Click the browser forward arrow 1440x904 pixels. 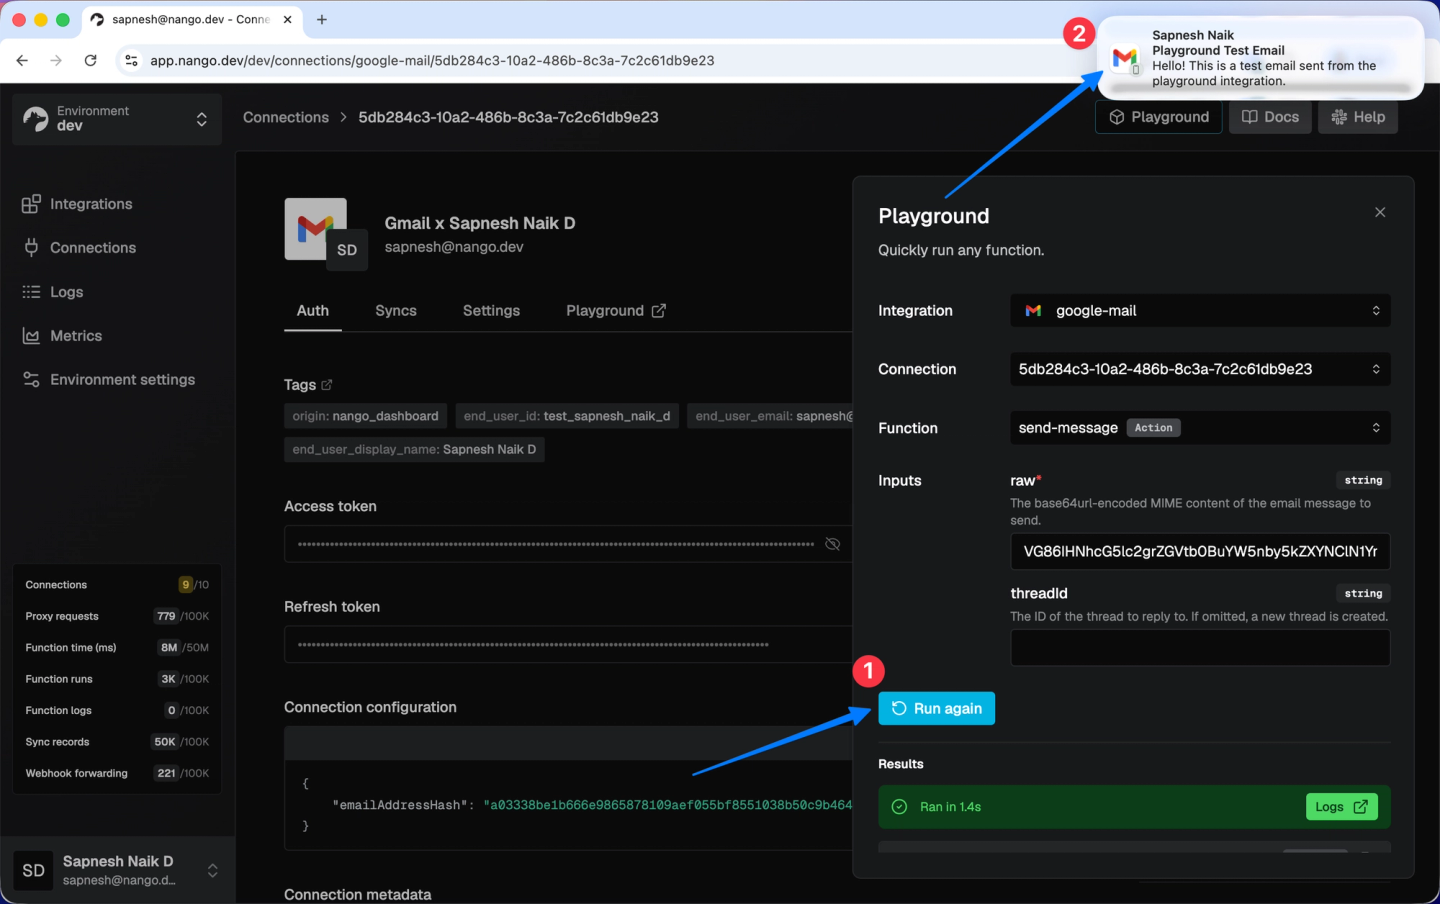pyautogui.click(x=56, y=60)
